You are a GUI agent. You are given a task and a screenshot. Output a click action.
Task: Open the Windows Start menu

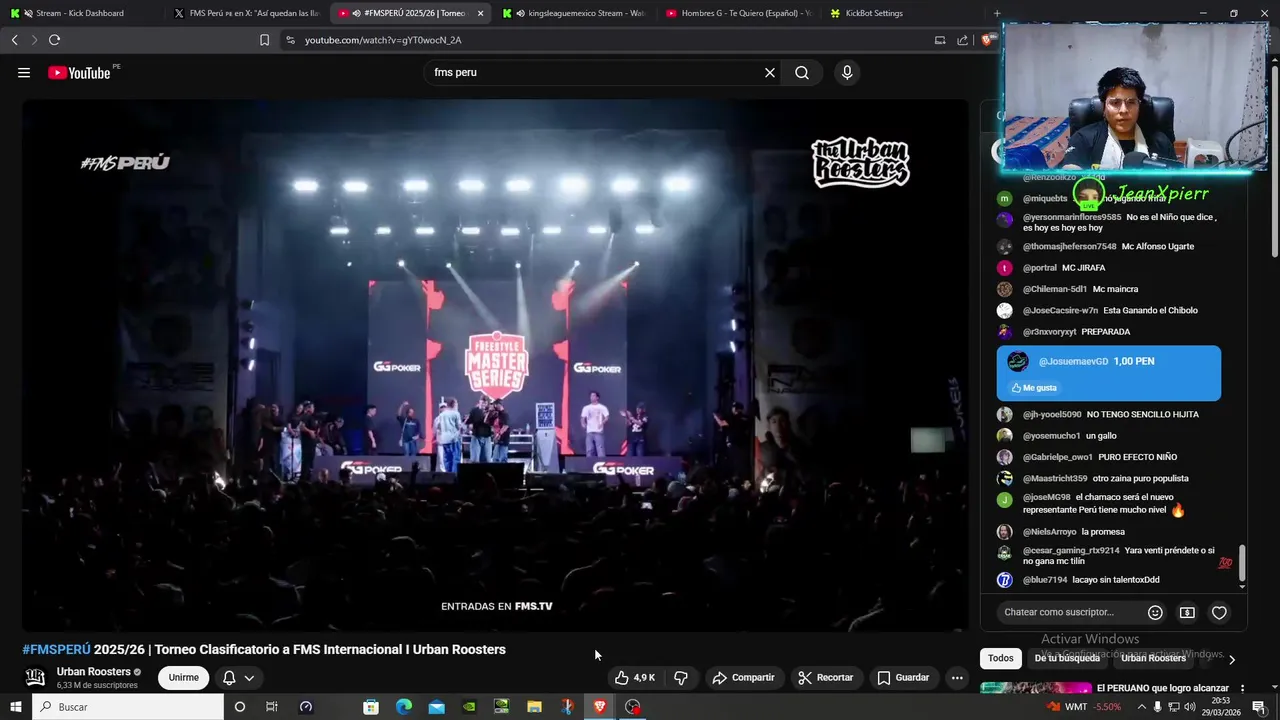point(16,707)
